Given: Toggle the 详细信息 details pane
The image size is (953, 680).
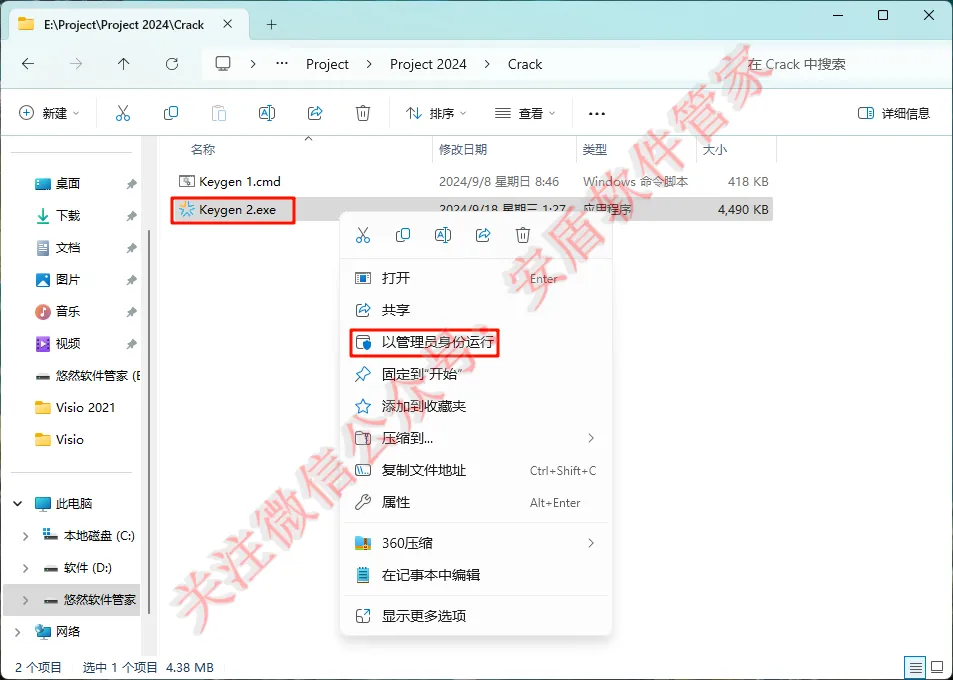Looking at the screenshot, I should 893,113.
